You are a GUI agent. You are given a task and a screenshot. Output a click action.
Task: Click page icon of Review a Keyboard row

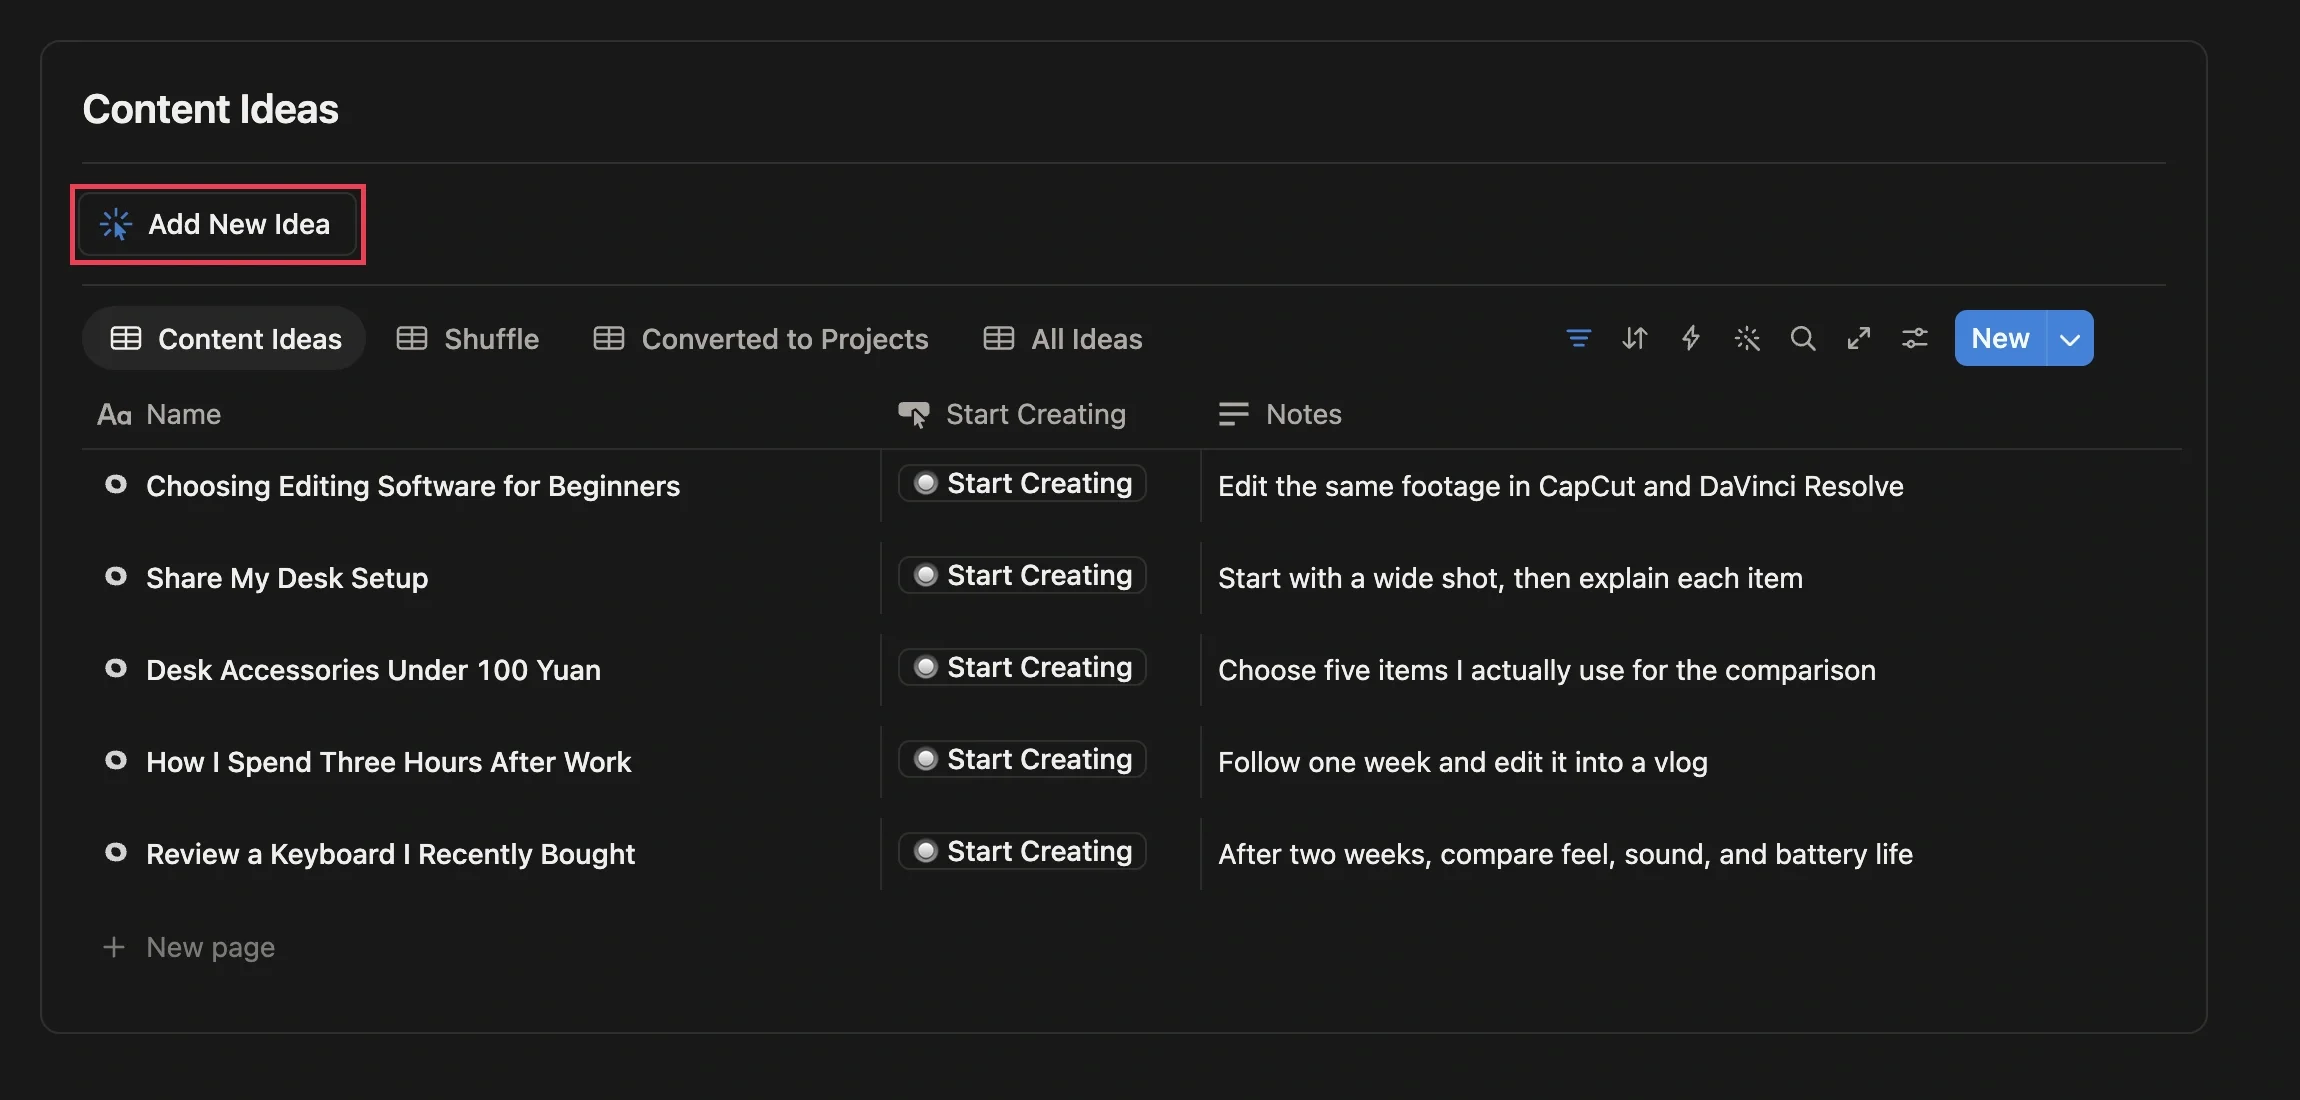coord(116,853)
